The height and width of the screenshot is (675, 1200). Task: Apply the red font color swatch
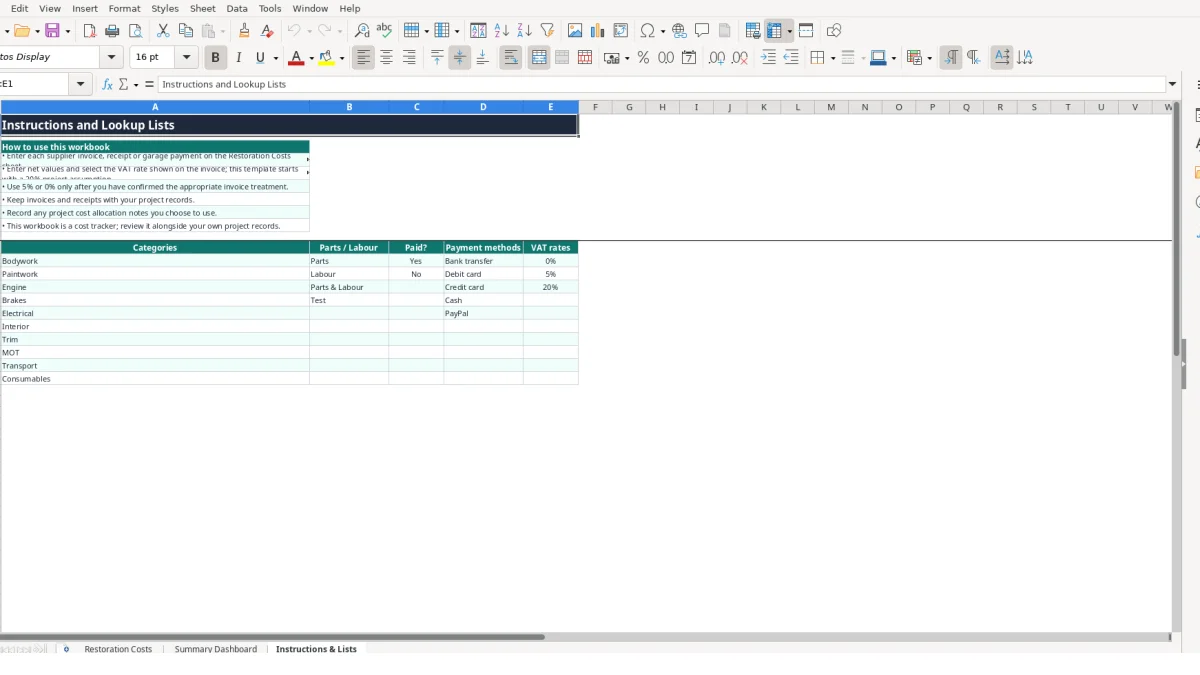coord(295,58)
